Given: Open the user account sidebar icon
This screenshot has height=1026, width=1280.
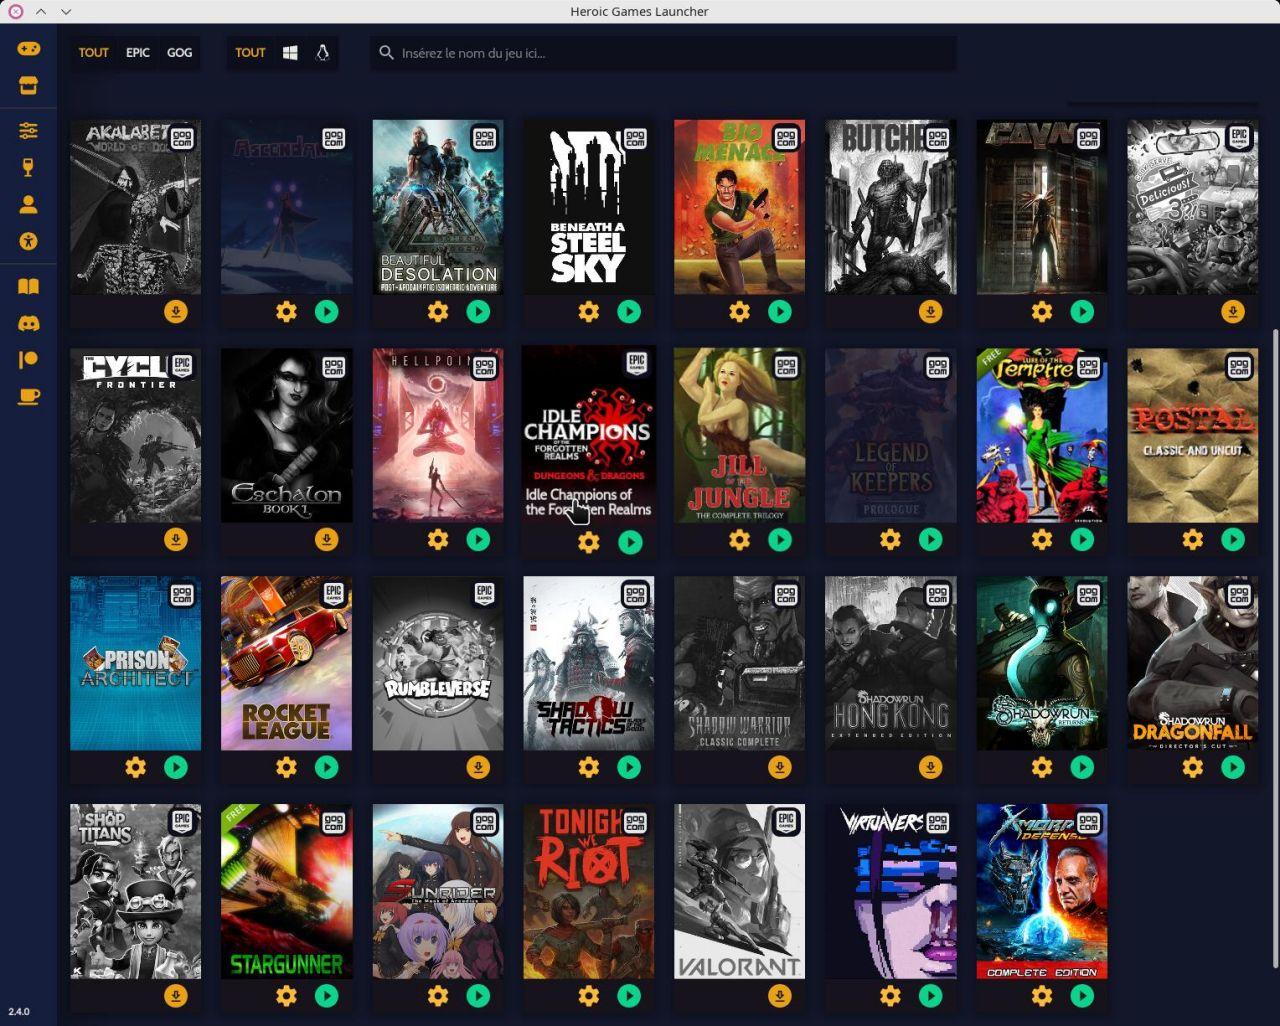Looking at the screenshot, I should pos(28,204).
